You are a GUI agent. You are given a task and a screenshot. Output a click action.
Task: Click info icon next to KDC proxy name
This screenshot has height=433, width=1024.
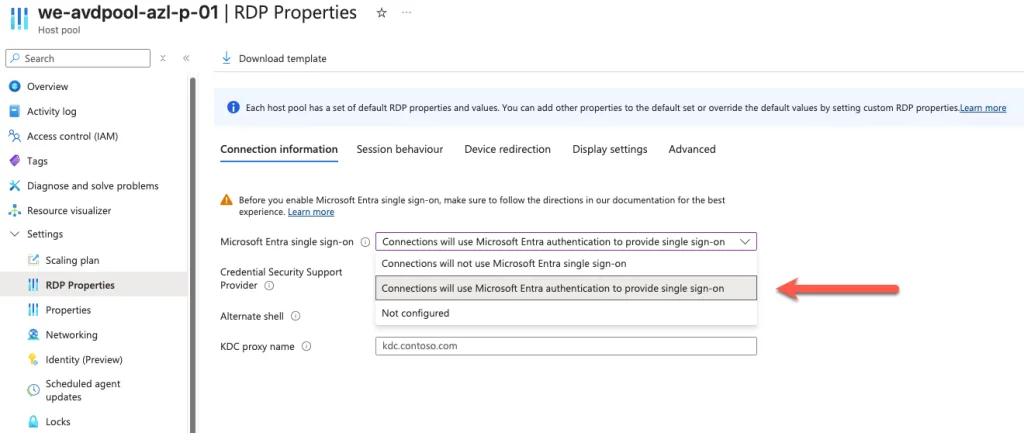(x=307, y=347)
